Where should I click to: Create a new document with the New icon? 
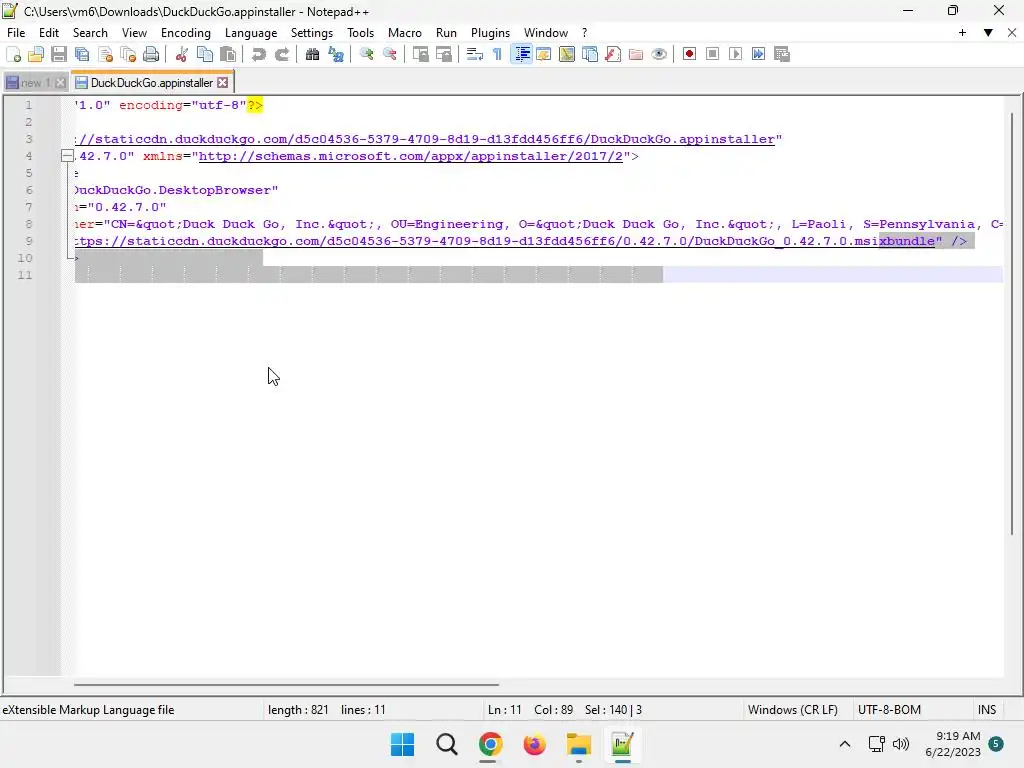(x=13, y=54)
